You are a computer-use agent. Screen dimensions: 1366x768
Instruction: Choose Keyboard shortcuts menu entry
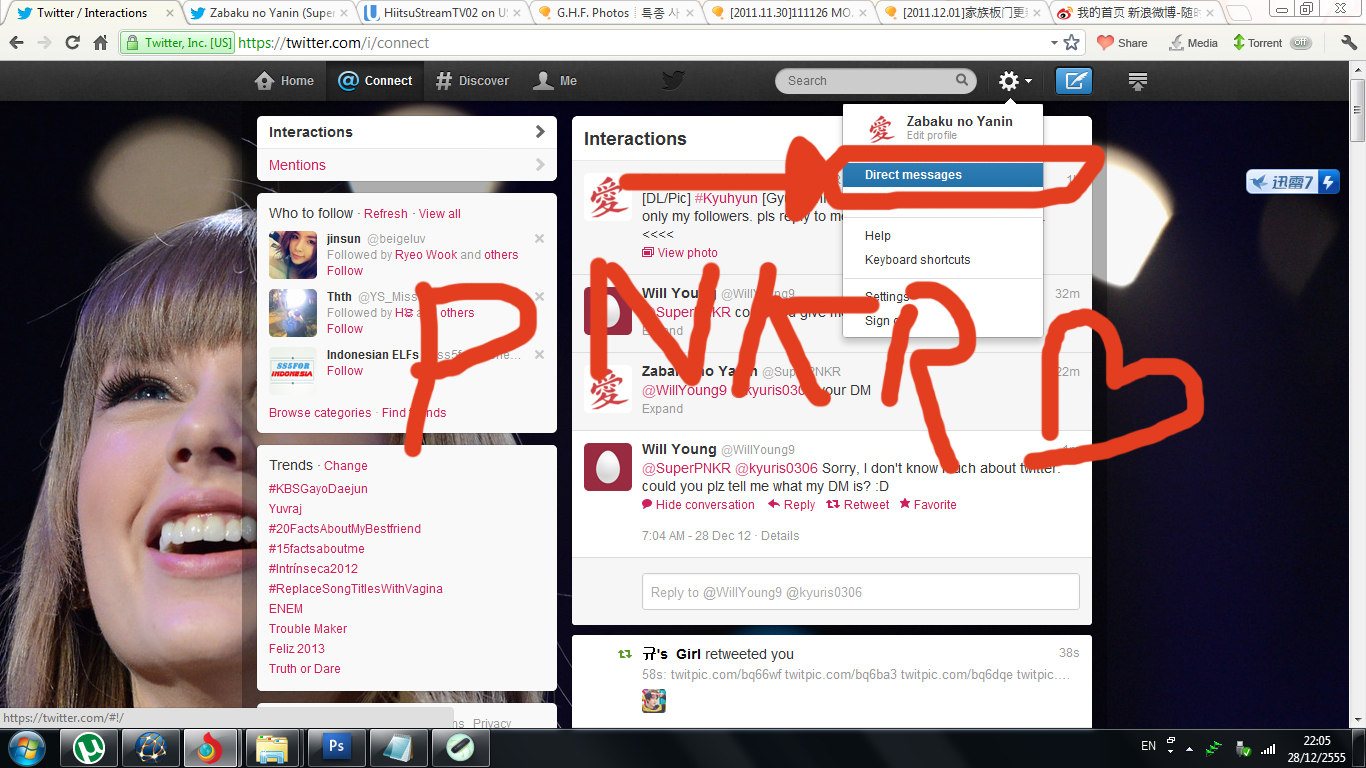pos(918,260)
